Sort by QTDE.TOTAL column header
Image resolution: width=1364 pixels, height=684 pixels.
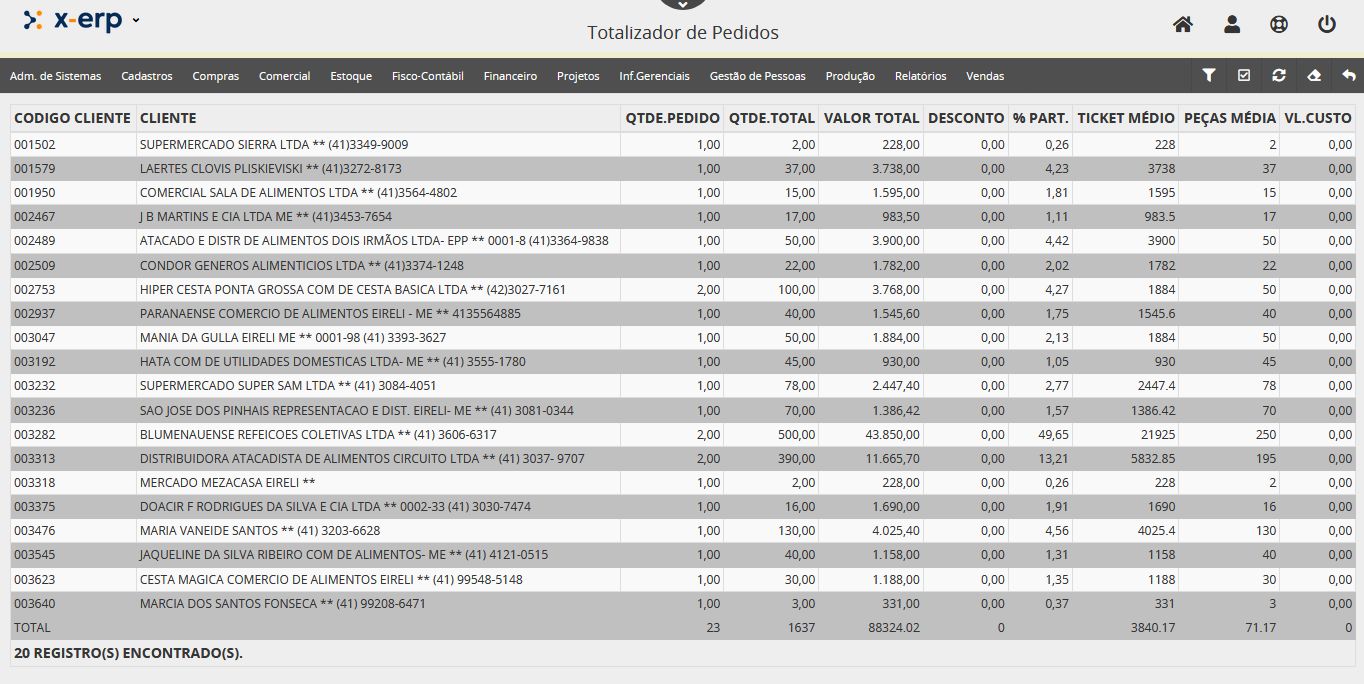pos(772,118)
